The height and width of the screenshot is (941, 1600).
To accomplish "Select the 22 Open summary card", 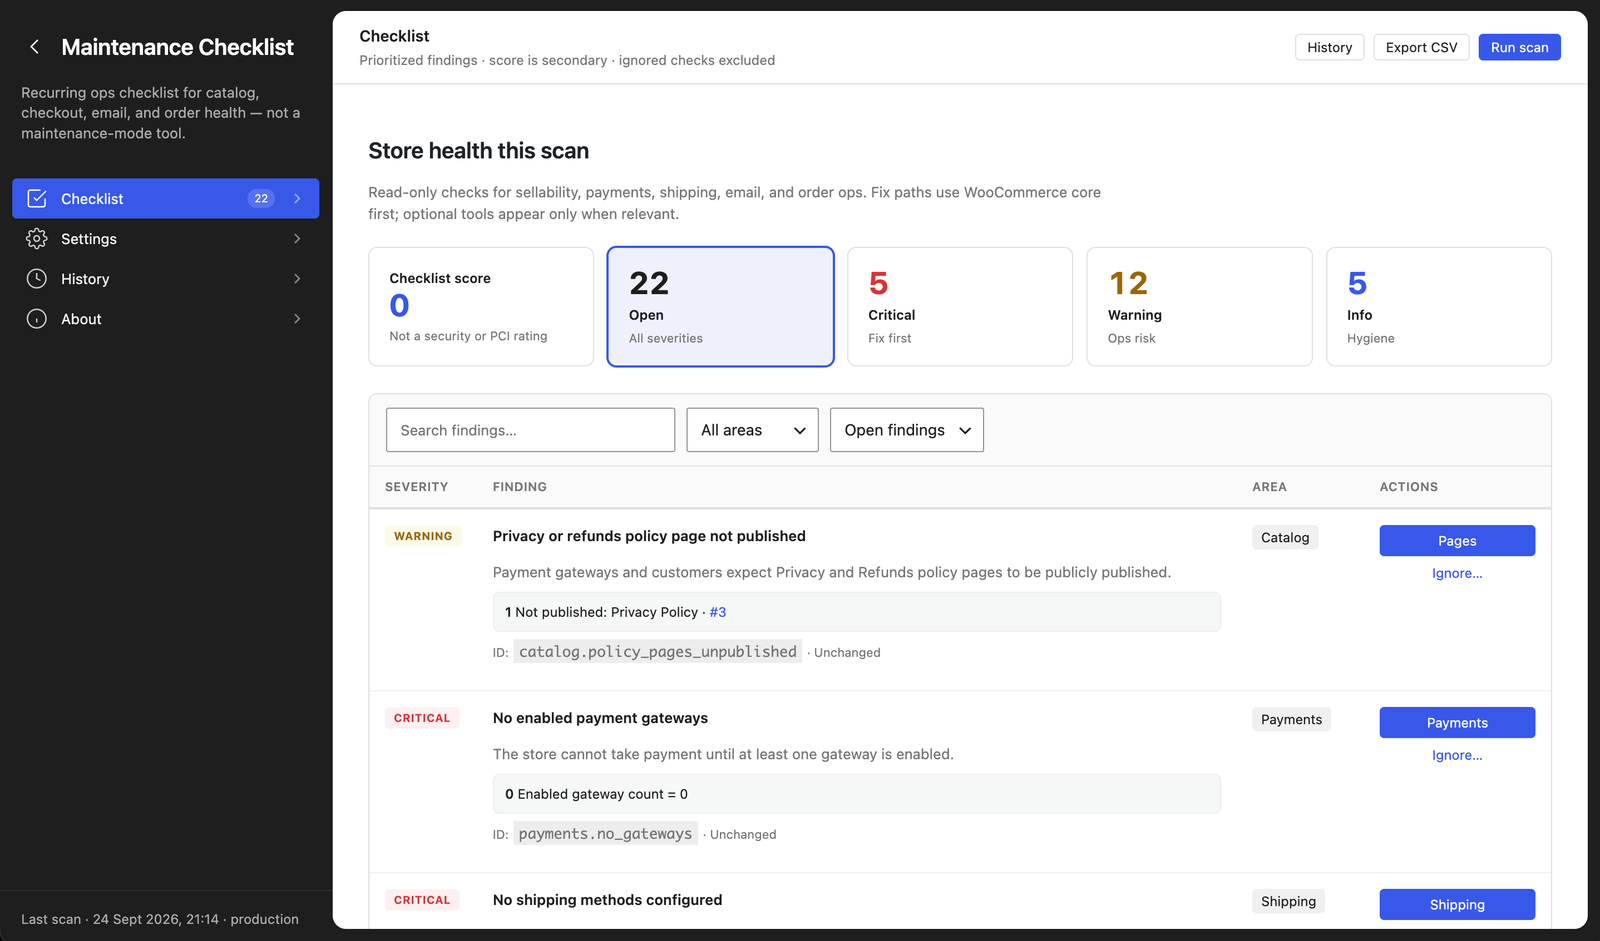I will coord(721,307).
